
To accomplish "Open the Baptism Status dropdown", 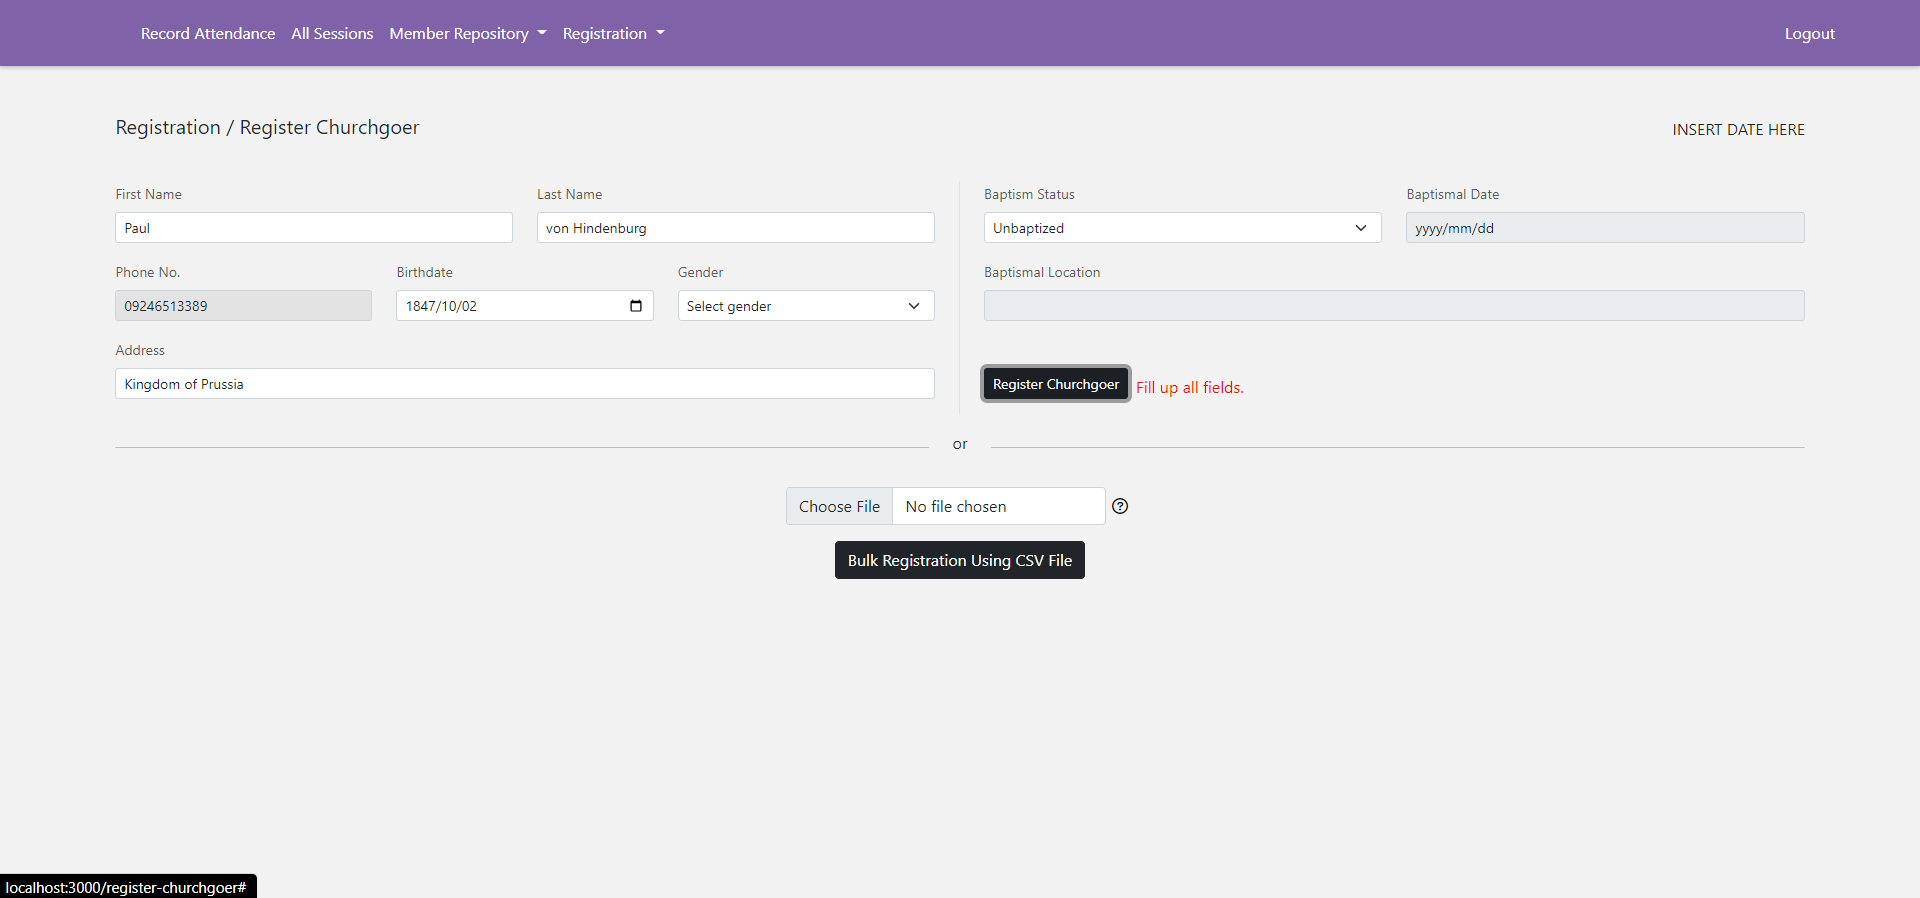I will tap(1181, 228).
